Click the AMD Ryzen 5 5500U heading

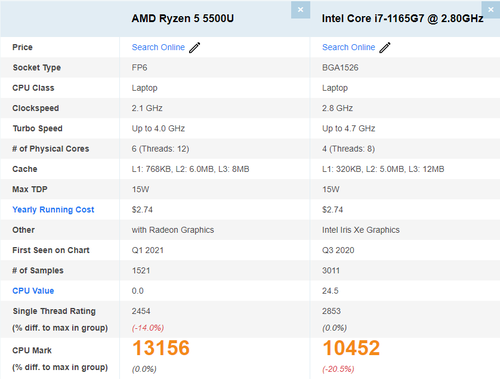(x=183, y=18)
